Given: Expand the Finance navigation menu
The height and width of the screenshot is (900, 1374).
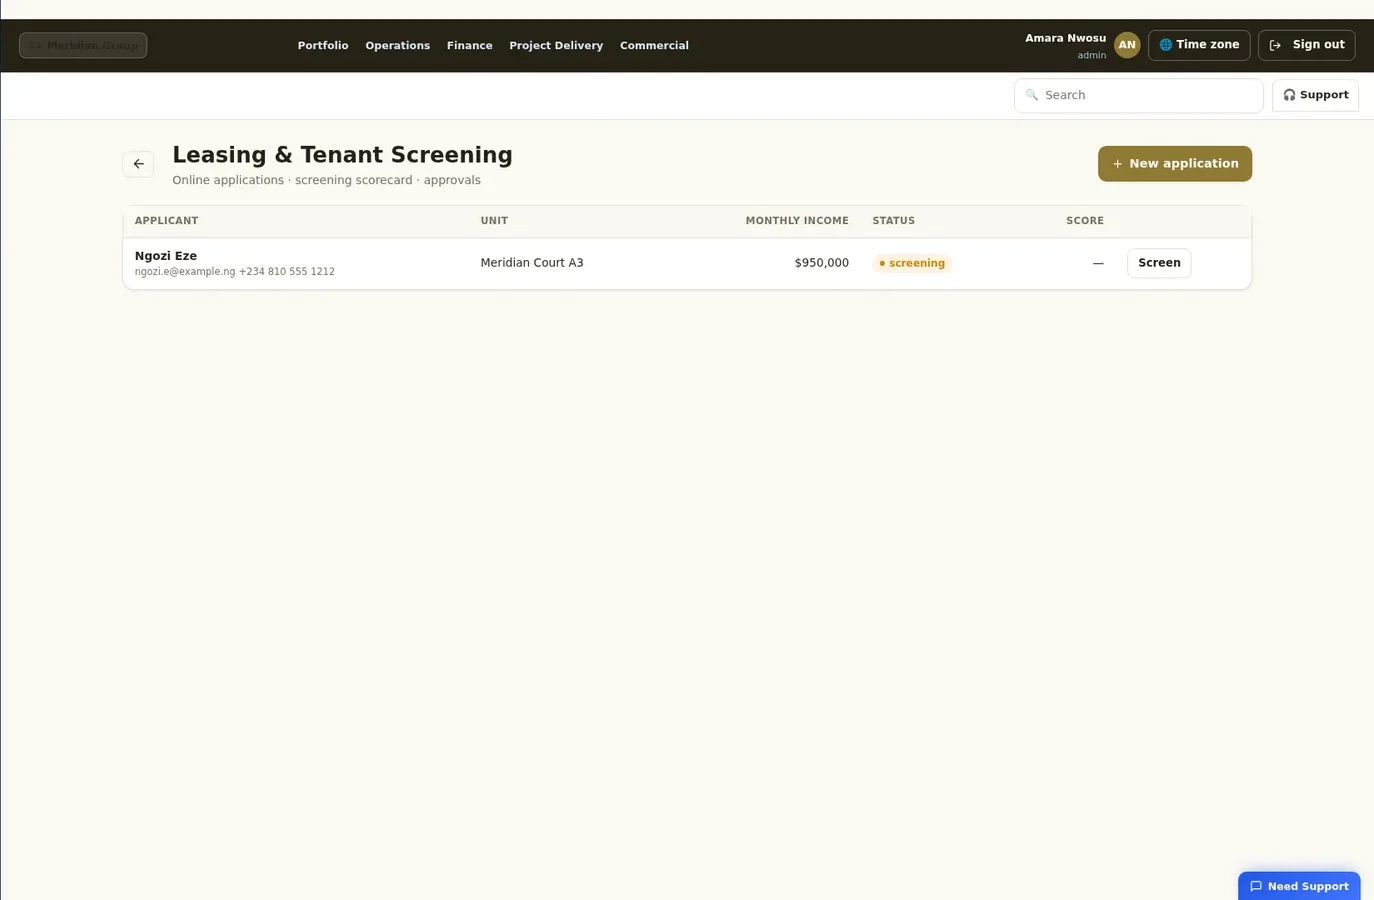Looking at the screenshot, I should point(470,45).
